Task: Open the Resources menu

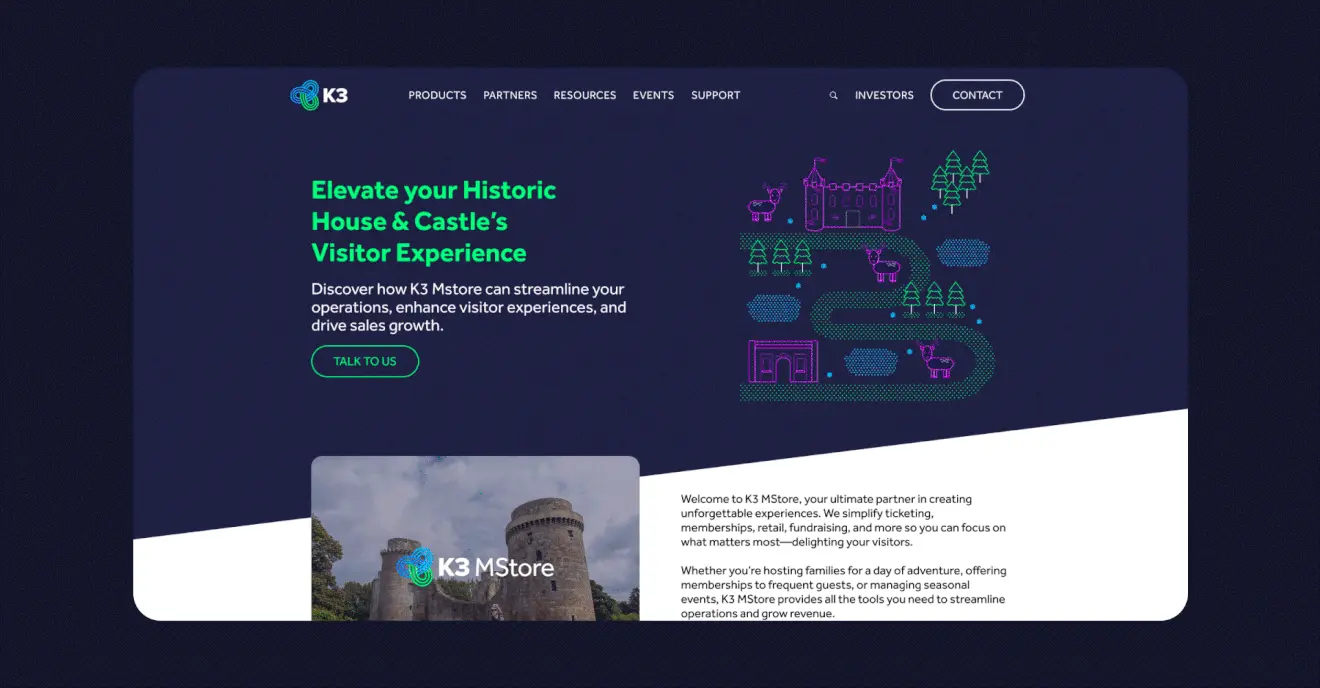Action: point(585,95)
